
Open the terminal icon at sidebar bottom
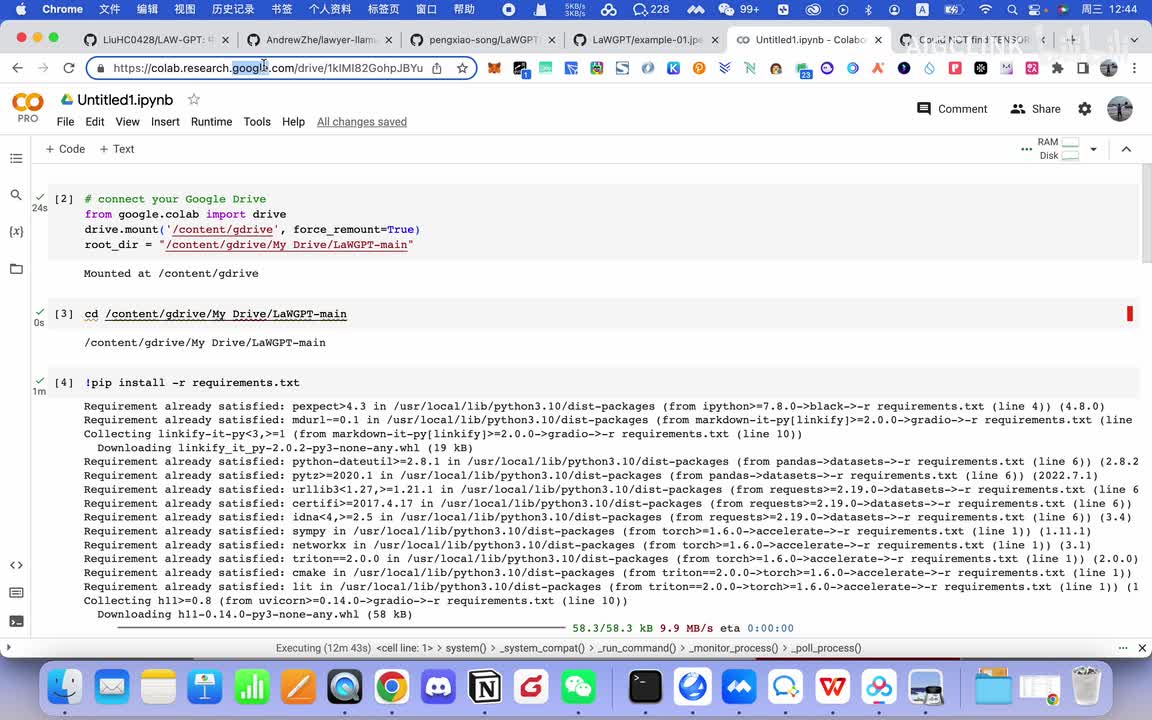(x=16, y=621)
